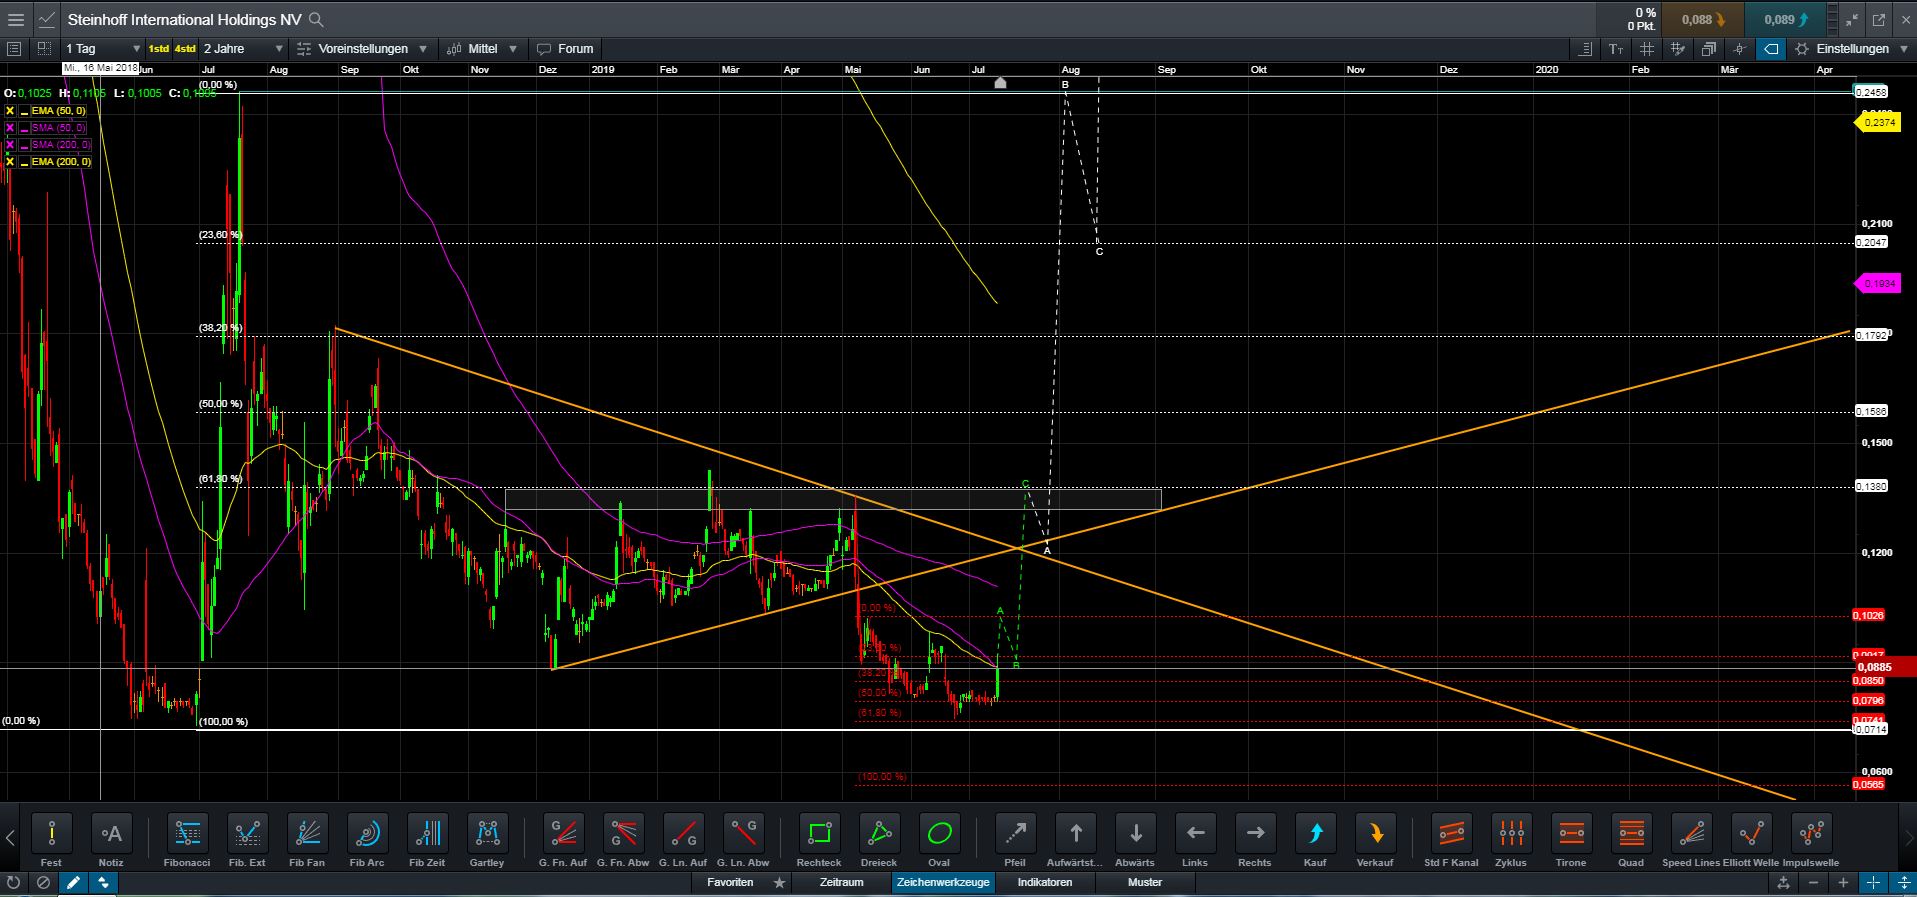Select the Rechteck rectangle tool

click(x=819, y=833)
